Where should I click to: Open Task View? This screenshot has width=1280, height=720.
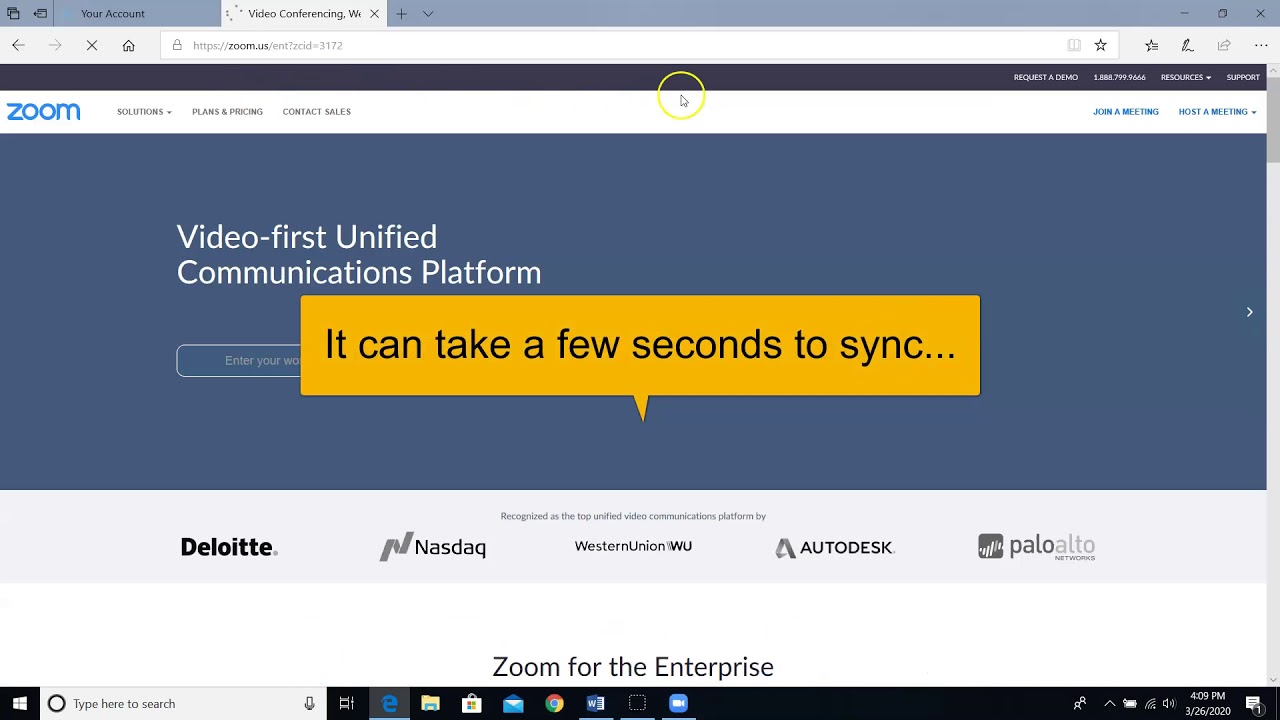point(346,704)
